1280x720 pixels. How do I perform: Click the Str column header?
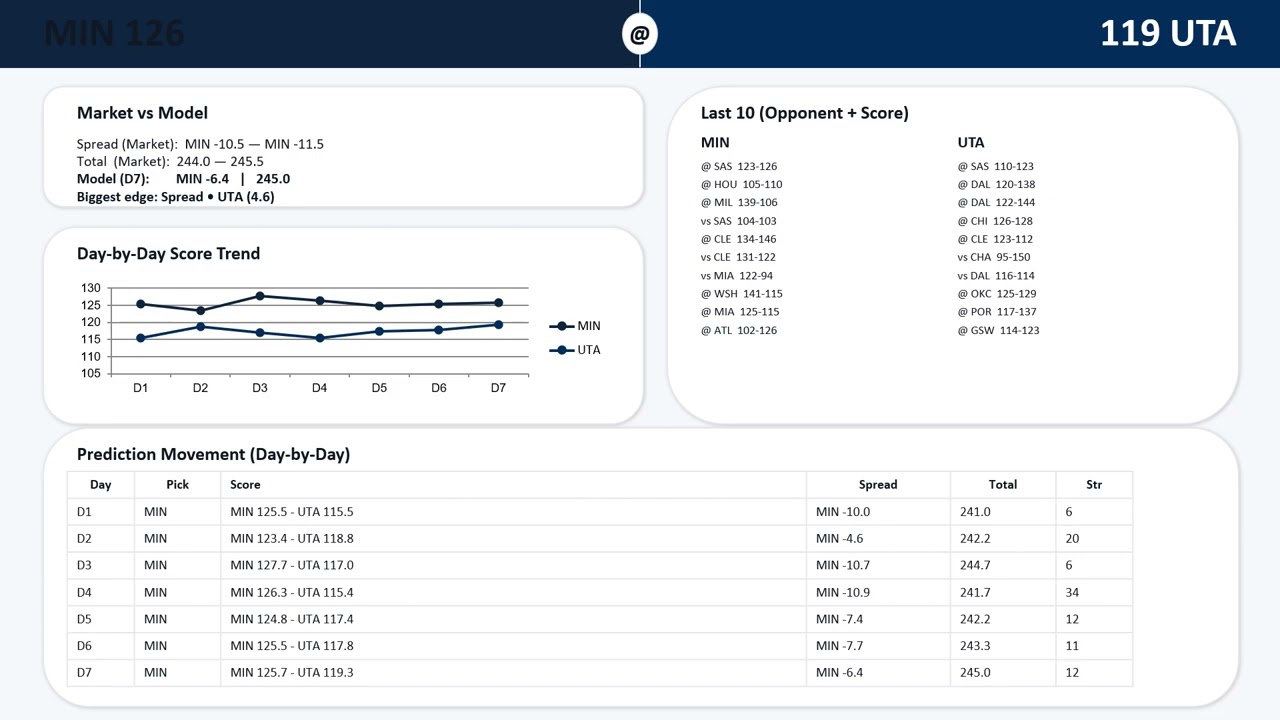tap(1094, 484)
